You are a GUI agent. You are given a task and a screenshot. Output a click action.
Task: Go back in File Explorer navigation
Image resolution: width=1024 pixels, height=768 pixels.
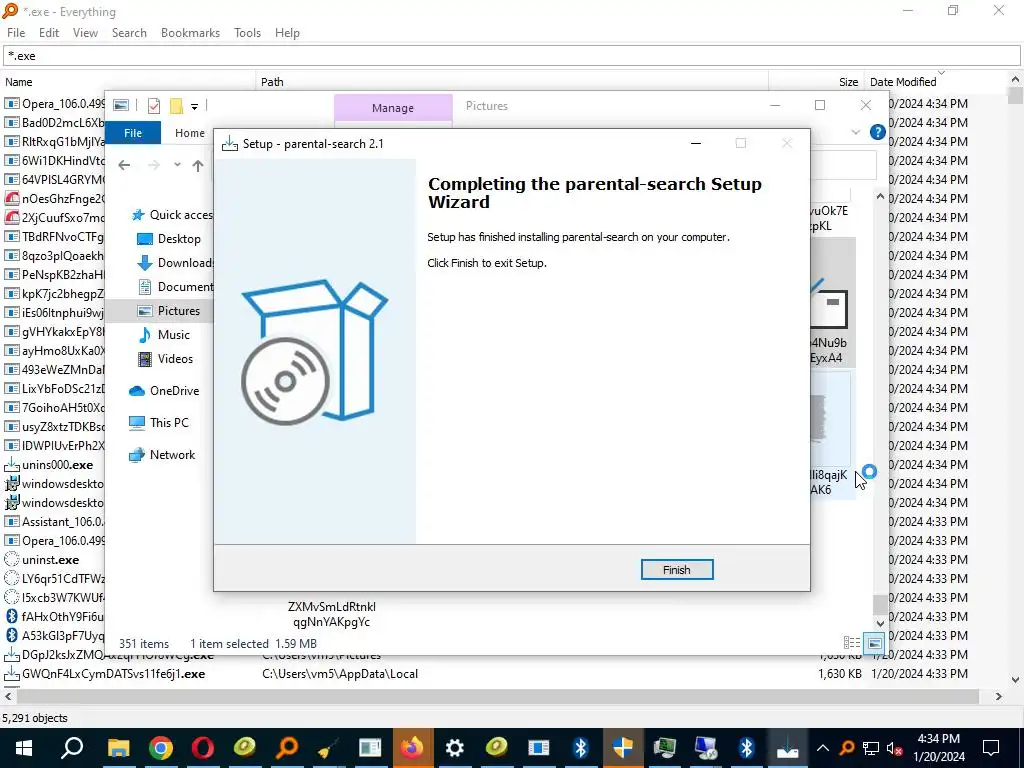124,166
